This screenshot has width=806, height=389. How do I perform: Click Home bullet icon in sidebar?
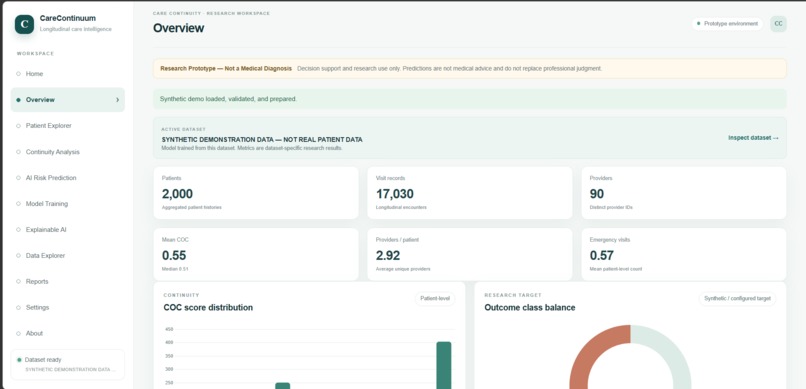pyautogui.click(x=19, y=74)
